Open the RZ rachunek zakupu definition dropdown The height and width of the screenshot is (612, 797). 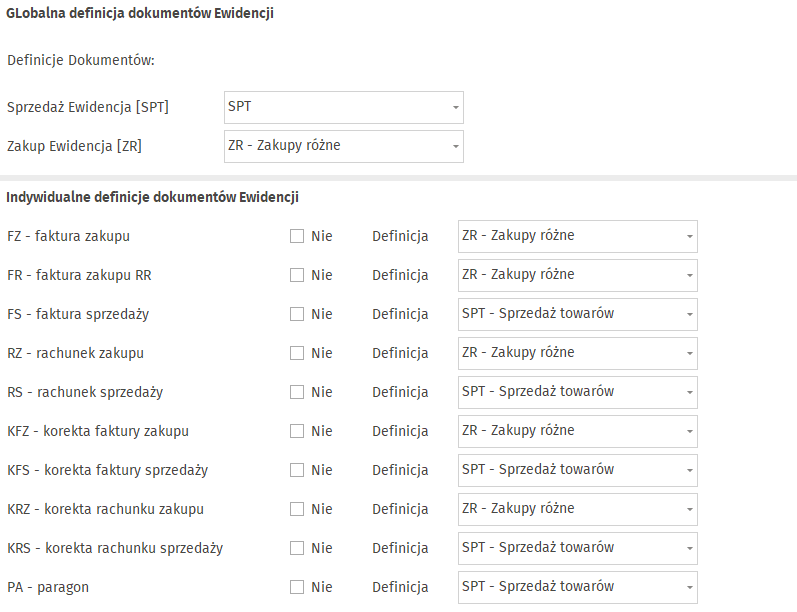click(577, 353)
